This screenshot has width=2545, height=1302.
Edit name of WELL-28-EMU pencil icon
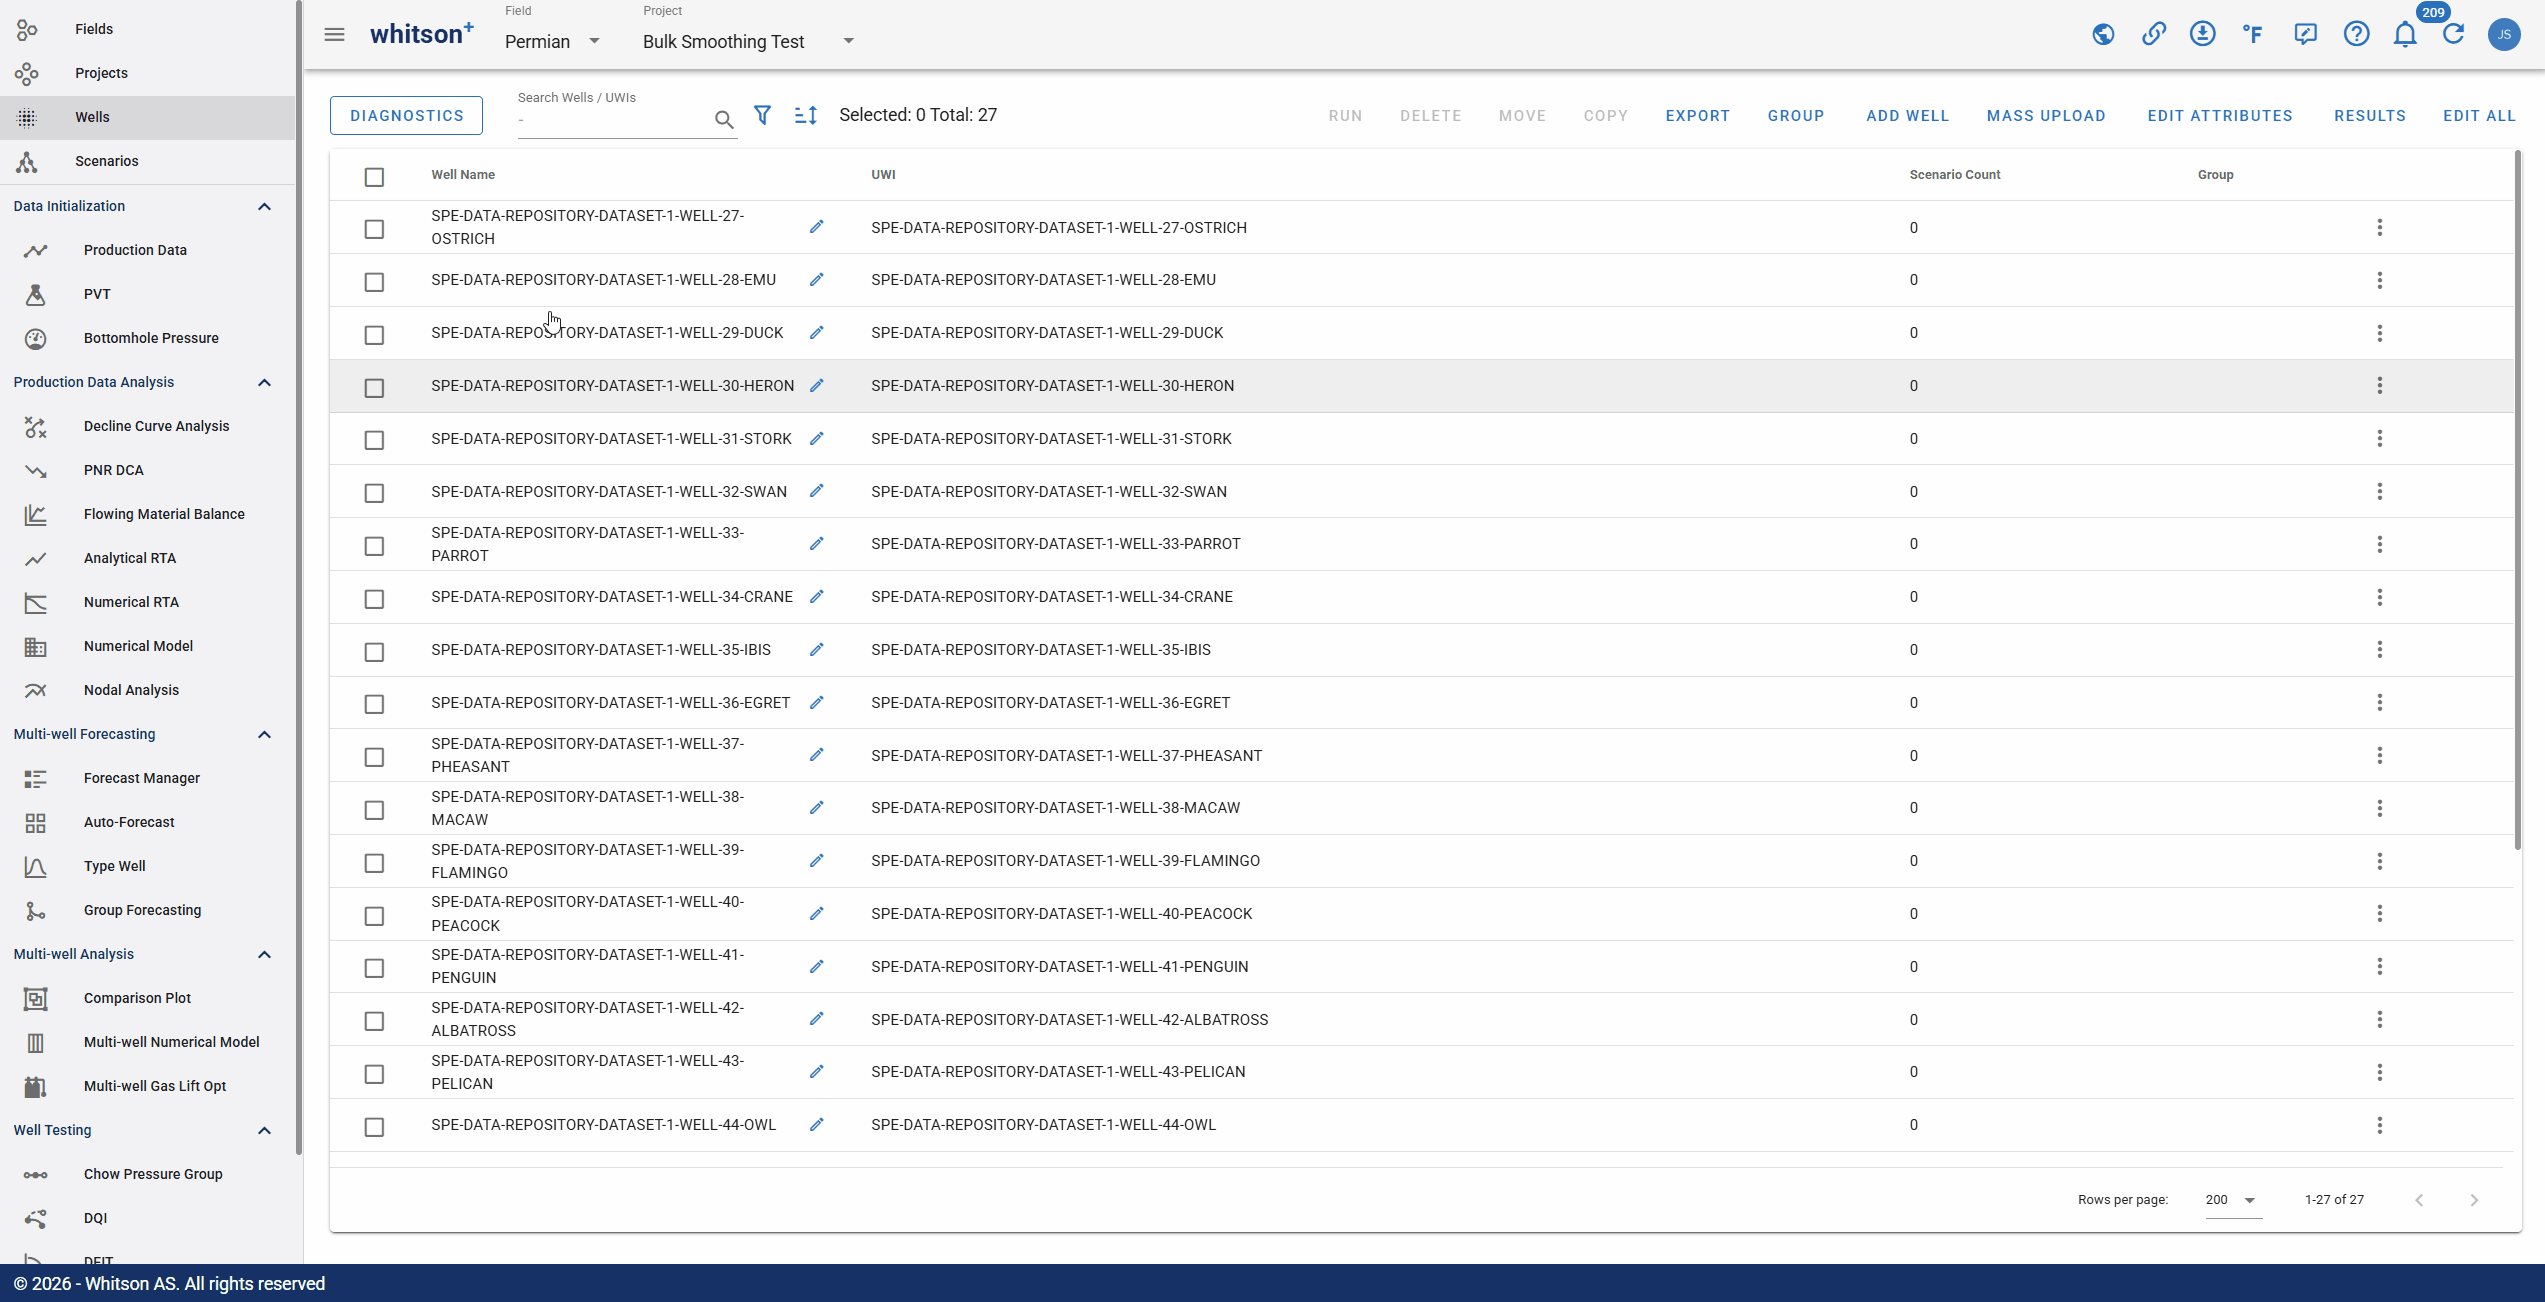(816, 280)
